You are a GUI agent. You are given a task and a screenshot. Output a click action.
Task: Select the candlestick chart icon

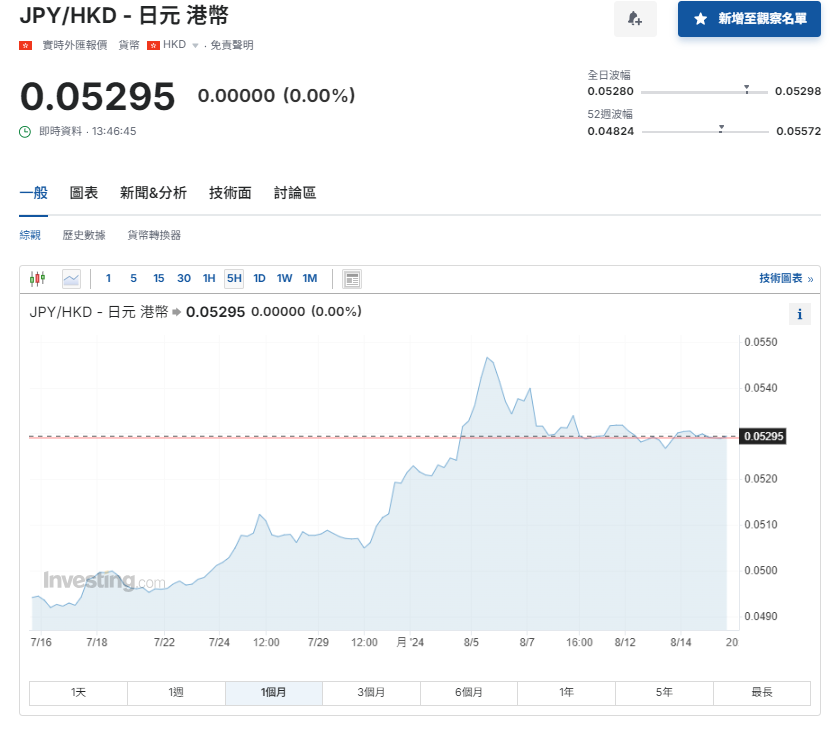(x=40, y=278)
